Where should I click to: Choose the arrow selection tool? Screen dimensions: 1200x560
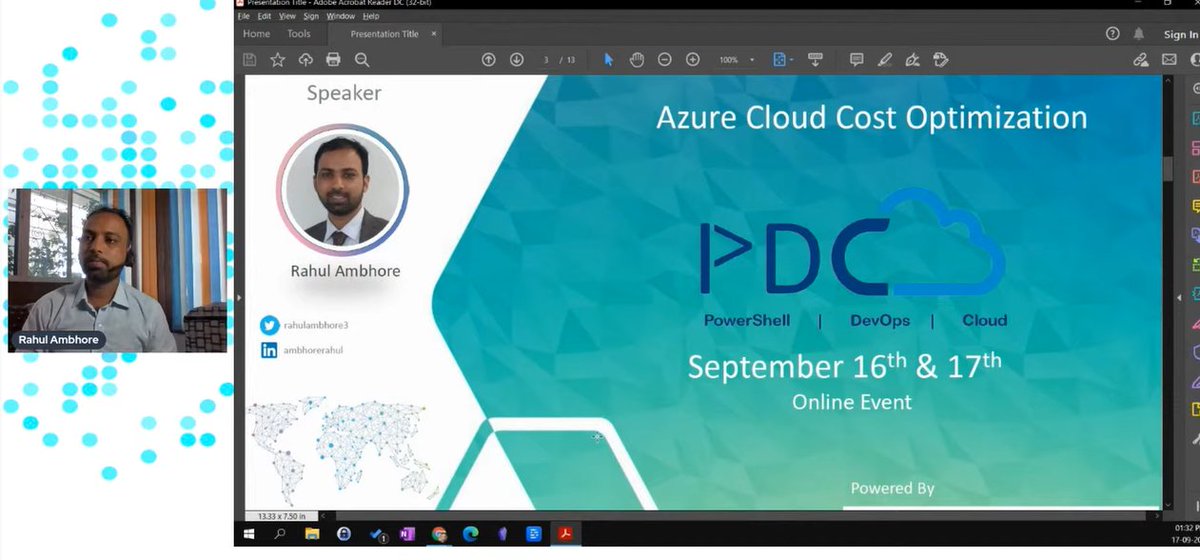608,60
